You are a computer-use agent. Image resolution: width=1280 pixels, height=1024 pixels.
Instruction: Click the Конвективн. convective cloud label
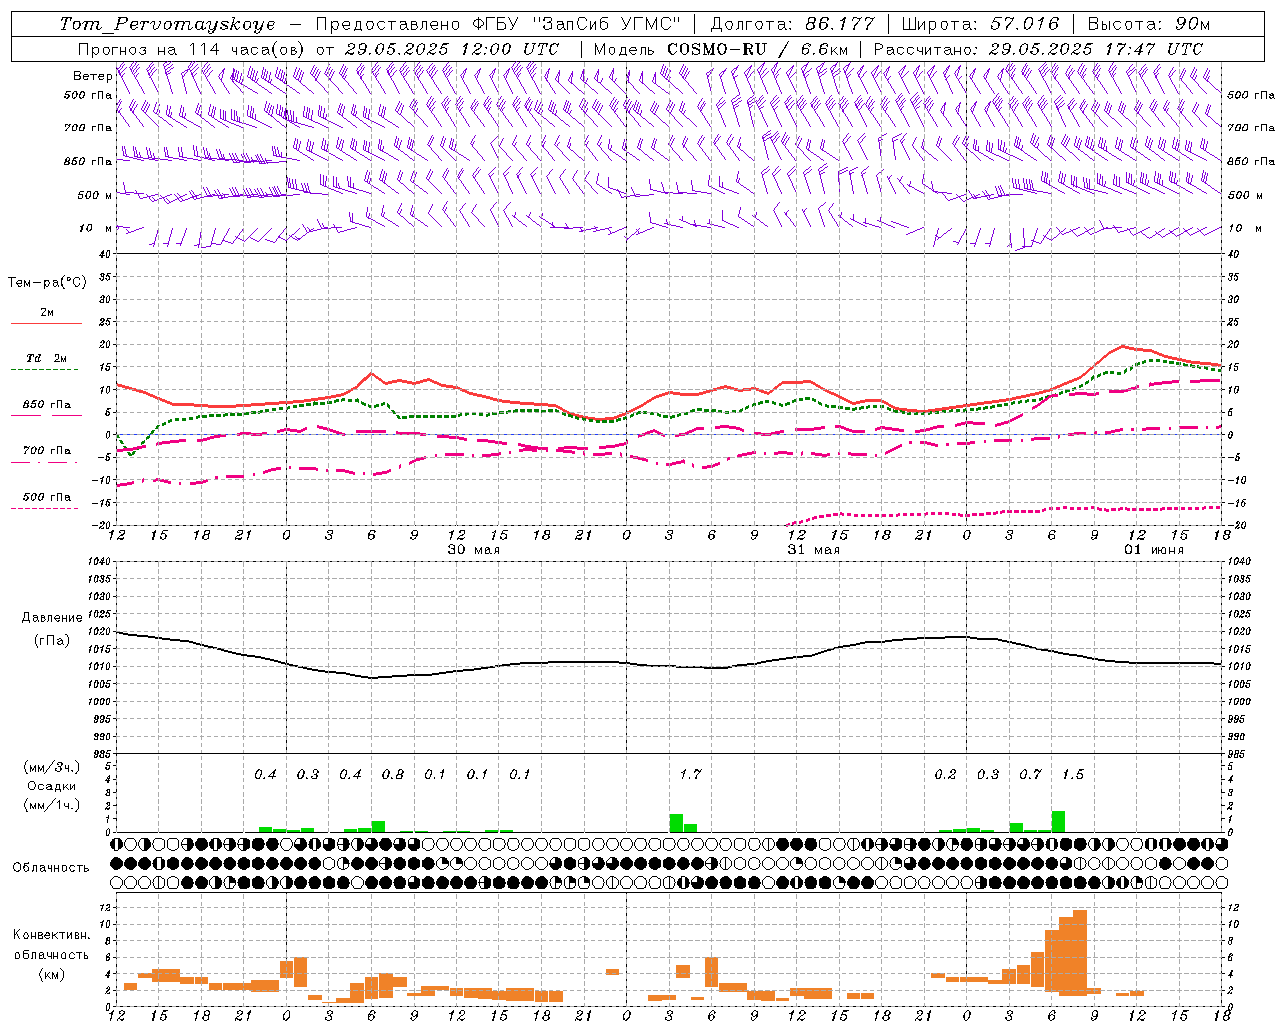51,935
